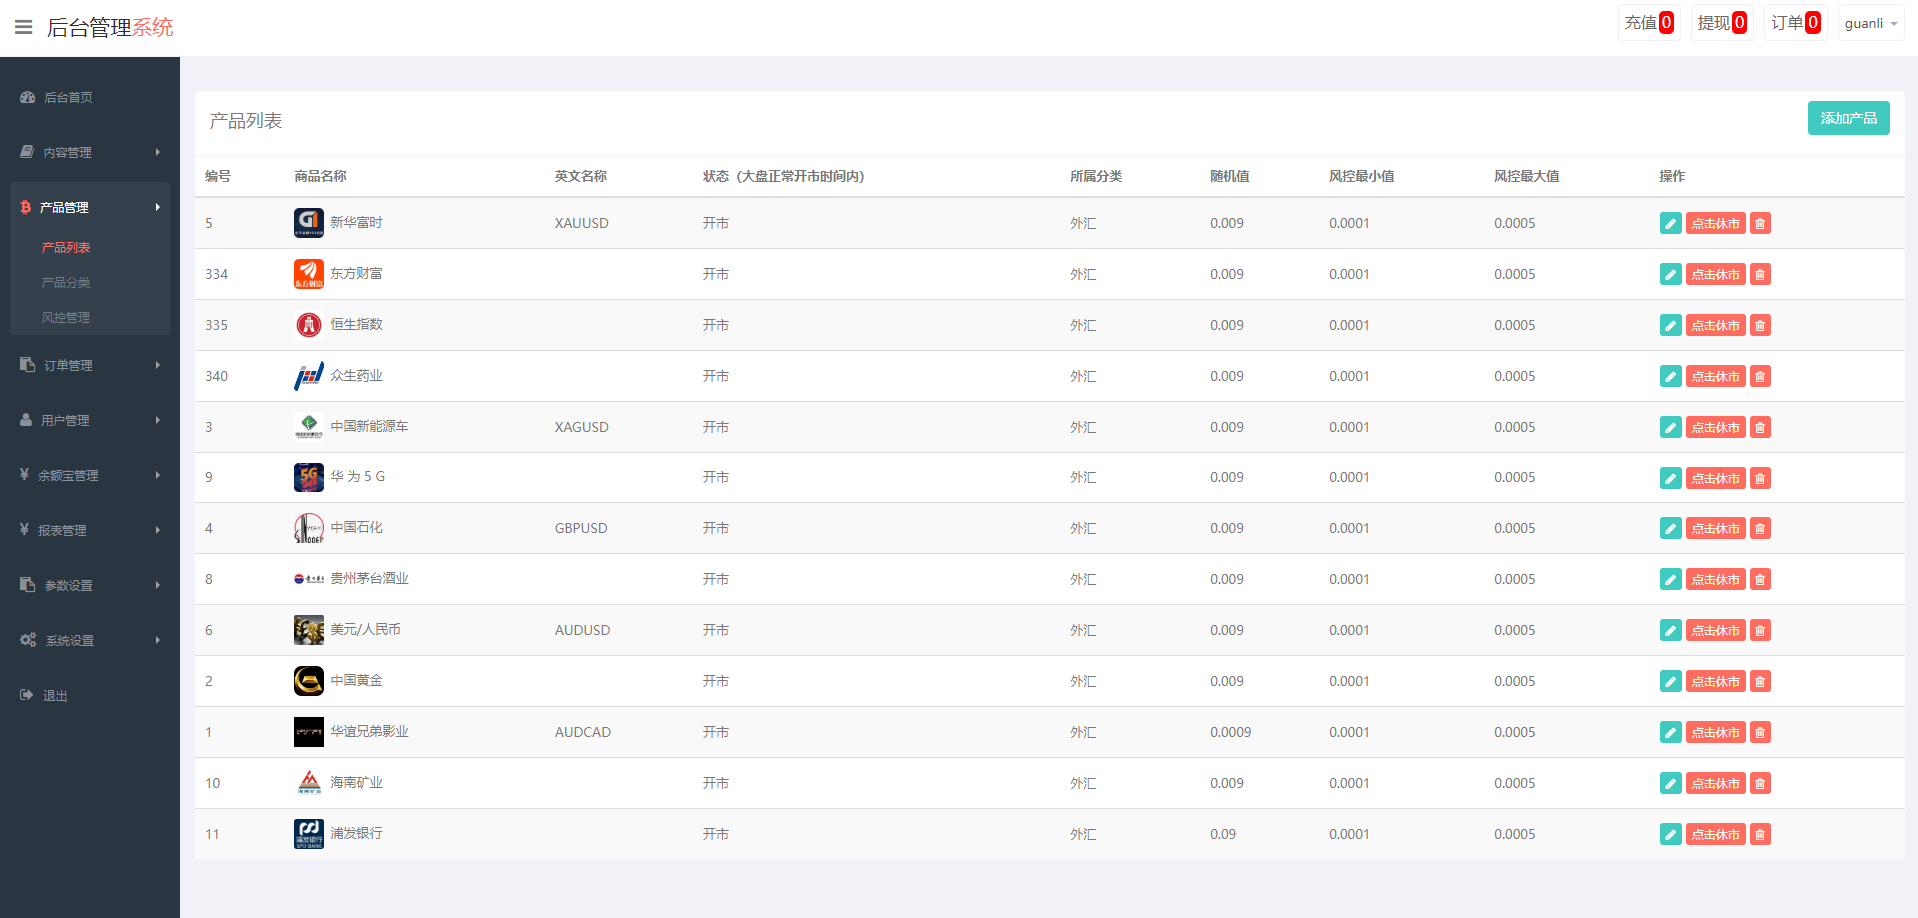Viewport: 1918px width, 918px height.
Task: Toggle 华为5G market status via 点击休市
Action: (x=1715, y=478)
